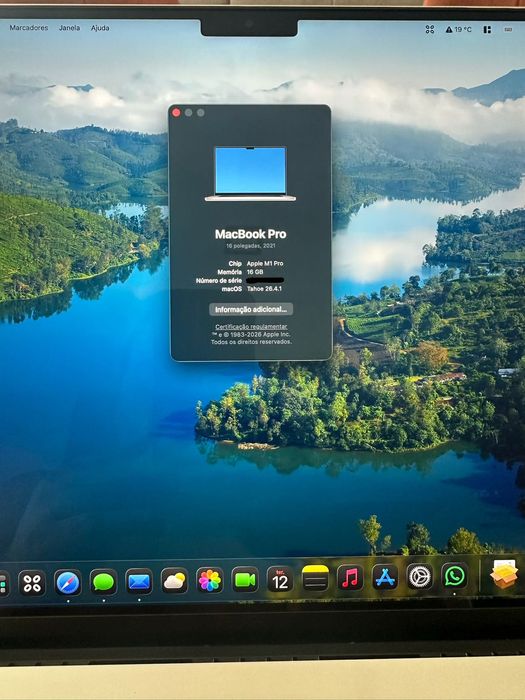Click the battery status icon in menu bar

coord(508,29)
